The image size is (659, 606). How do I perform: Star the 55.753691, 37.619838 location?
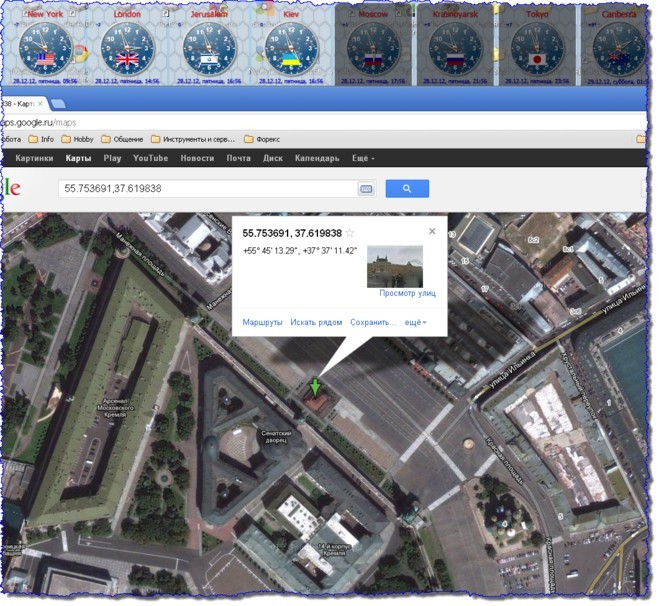(x=350, y=233)
